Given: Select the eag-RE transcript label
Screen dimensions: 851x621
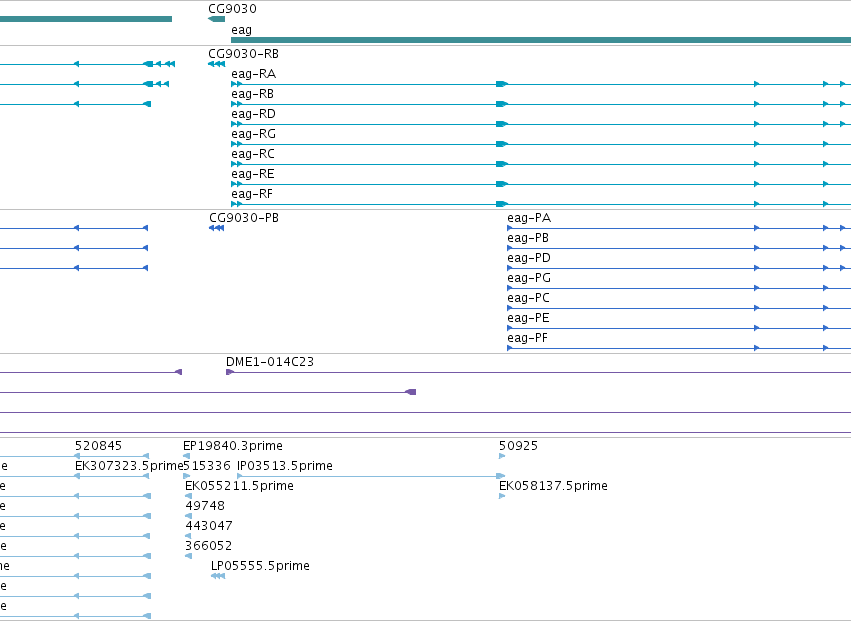Looking at the screenshot, I should (253, 174).
